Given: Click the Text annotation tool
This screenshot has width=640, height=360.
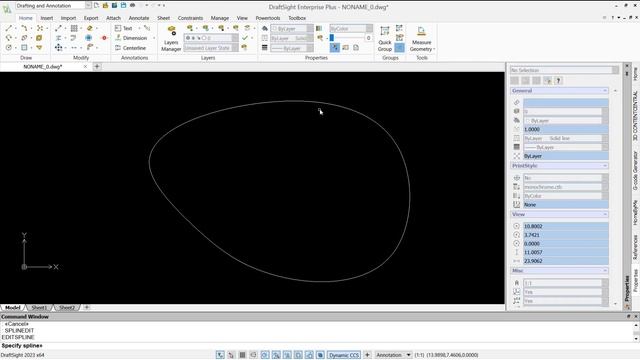Looking at the screenshot, I should point(124,28).
